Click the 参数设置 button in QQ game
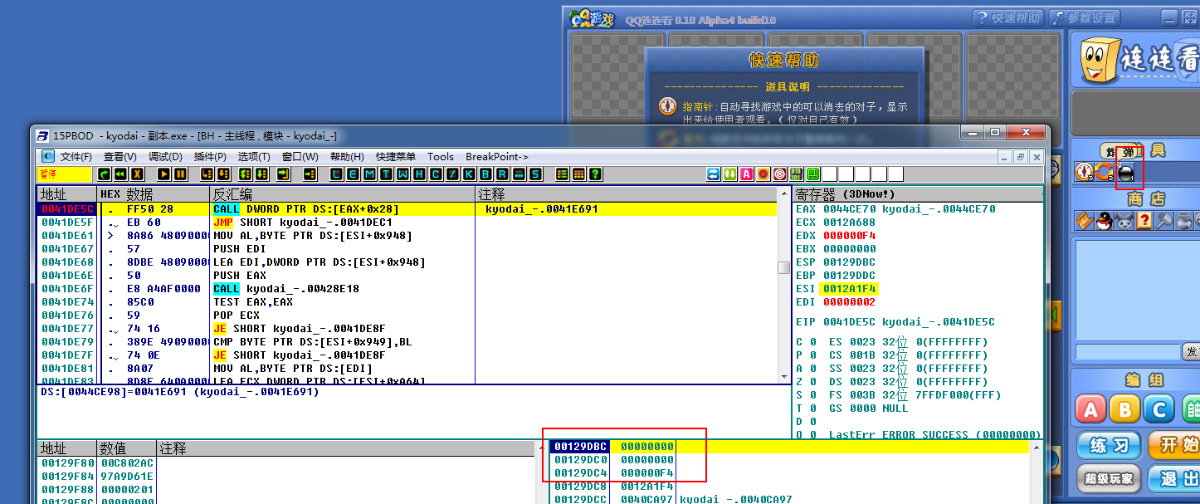Screen dimensions: 1200x504 [1084, 18]
